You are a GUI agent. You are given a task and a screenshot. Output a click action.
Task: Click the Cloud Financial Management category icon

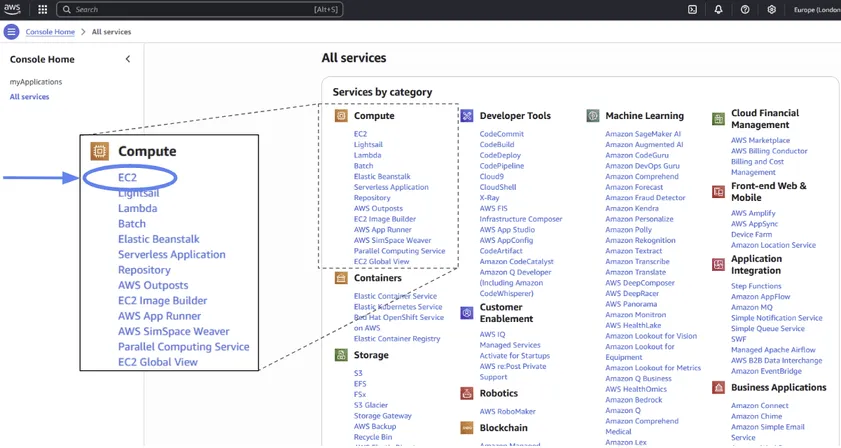(718, 119)
